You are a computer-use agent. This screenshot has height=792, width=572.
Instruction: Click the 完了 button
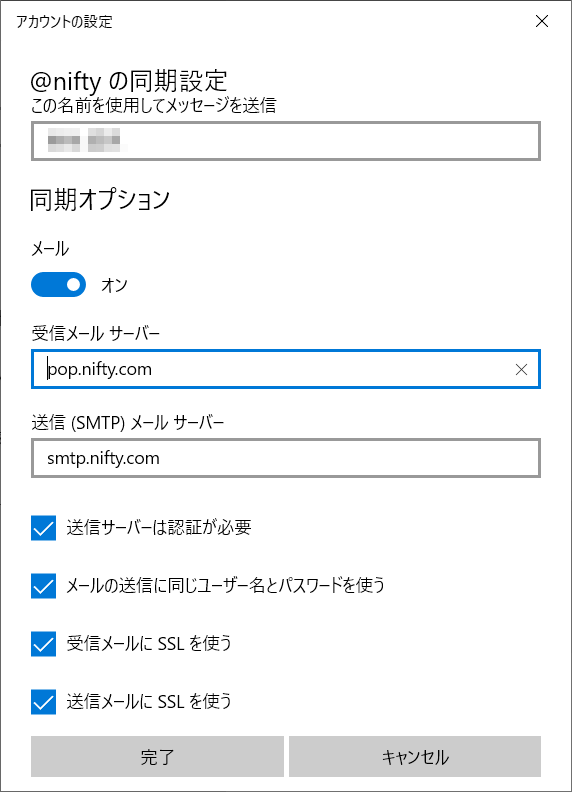[x=157, y=757]
